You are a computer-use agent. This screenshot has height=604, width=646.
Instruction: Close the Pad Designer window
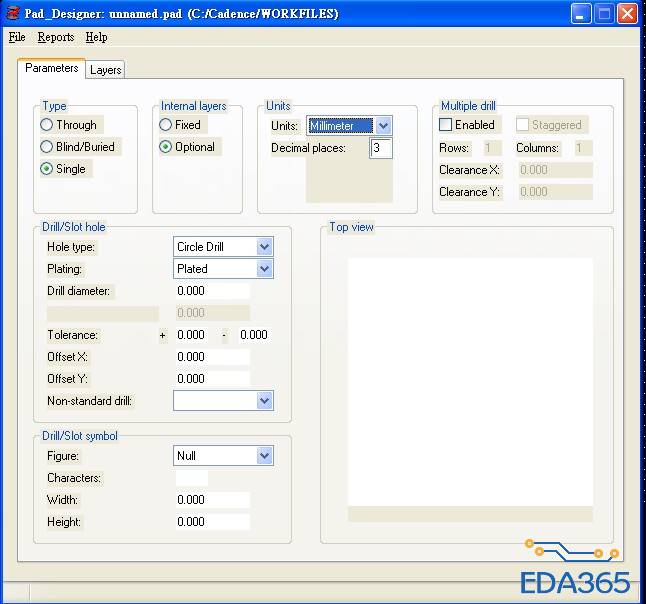[x=627, y=14]
